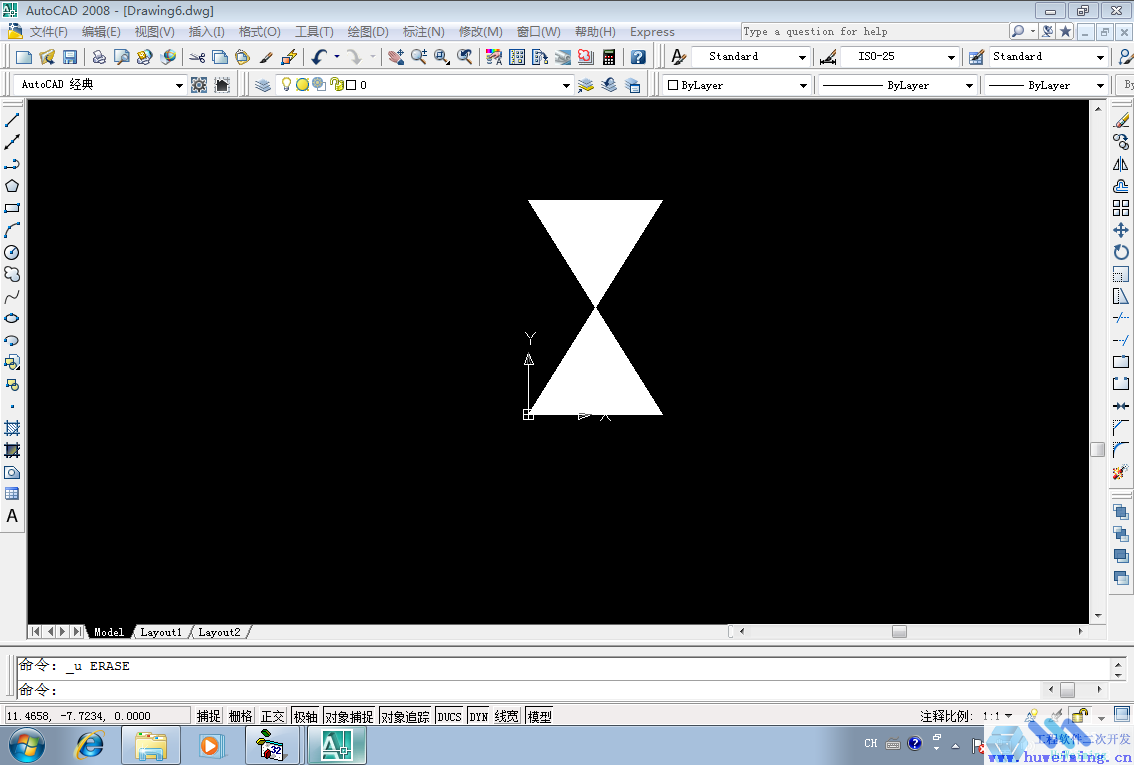Expand the ISO-25 dimension style dropdown
The width and height of the screenshot is (1134, 765).
pos(951,57)
